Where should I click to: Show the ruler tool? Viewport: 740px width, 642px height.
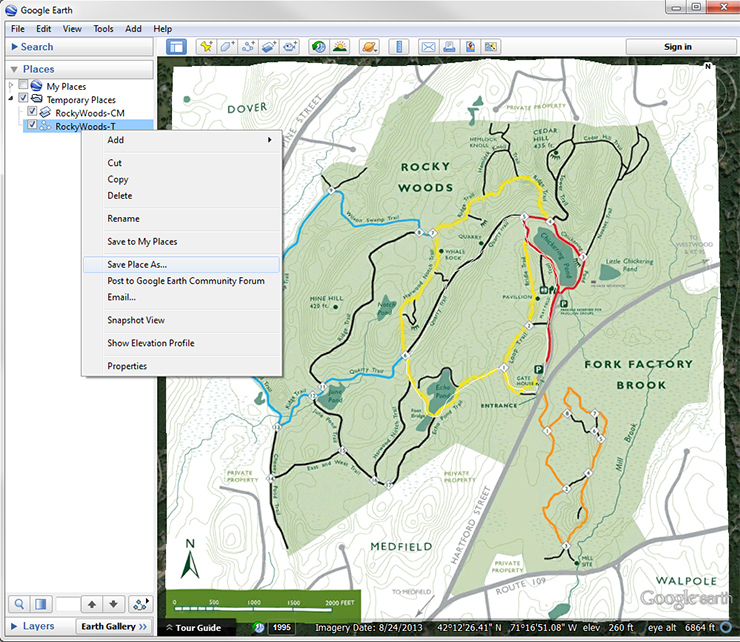click(399, 46)
